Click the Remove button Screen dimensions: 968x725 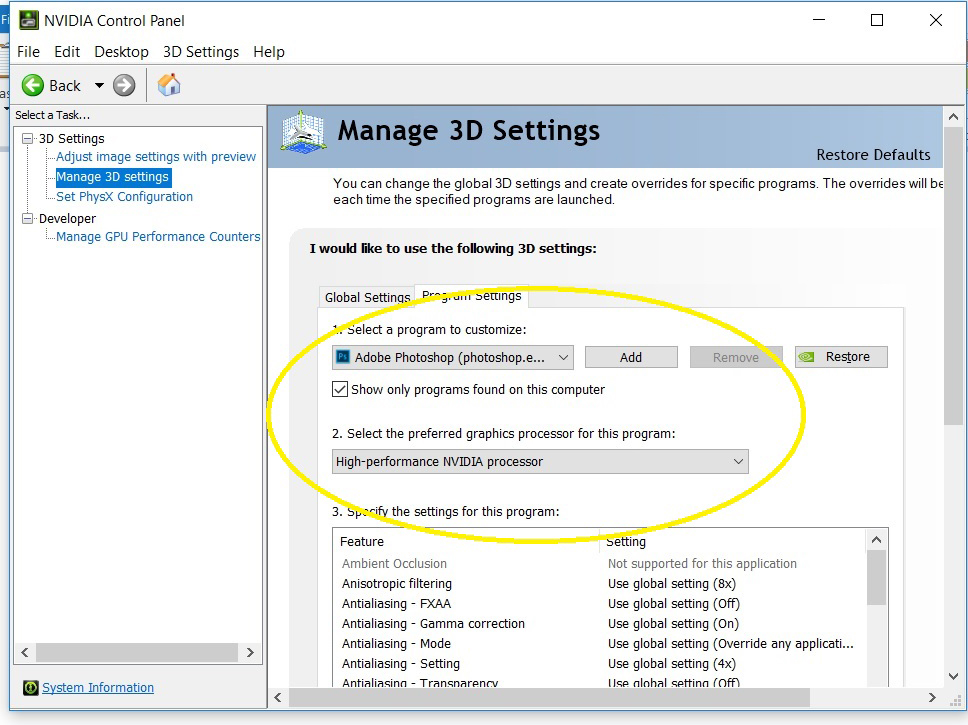736,357
